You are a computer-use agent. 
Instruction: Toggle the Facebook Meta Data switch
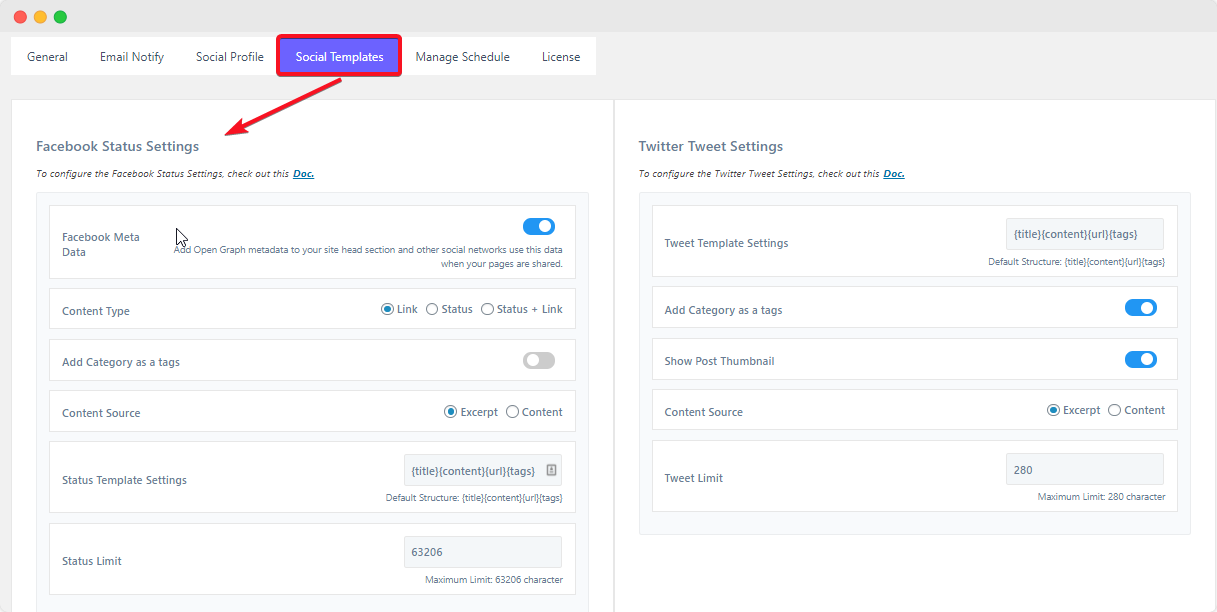coord(539,227)
